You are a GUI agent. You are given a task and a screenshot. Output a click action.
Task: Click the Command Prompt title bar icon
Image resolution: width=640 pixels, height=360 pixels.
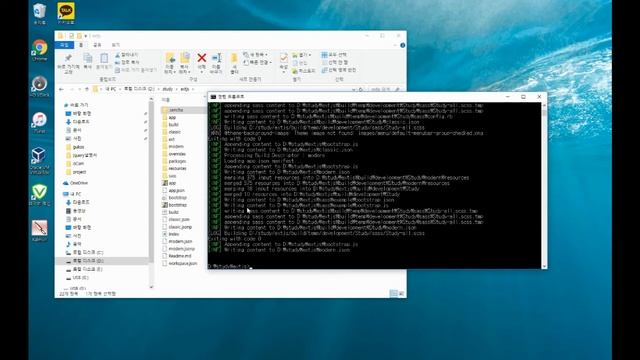tap(213, 97)
